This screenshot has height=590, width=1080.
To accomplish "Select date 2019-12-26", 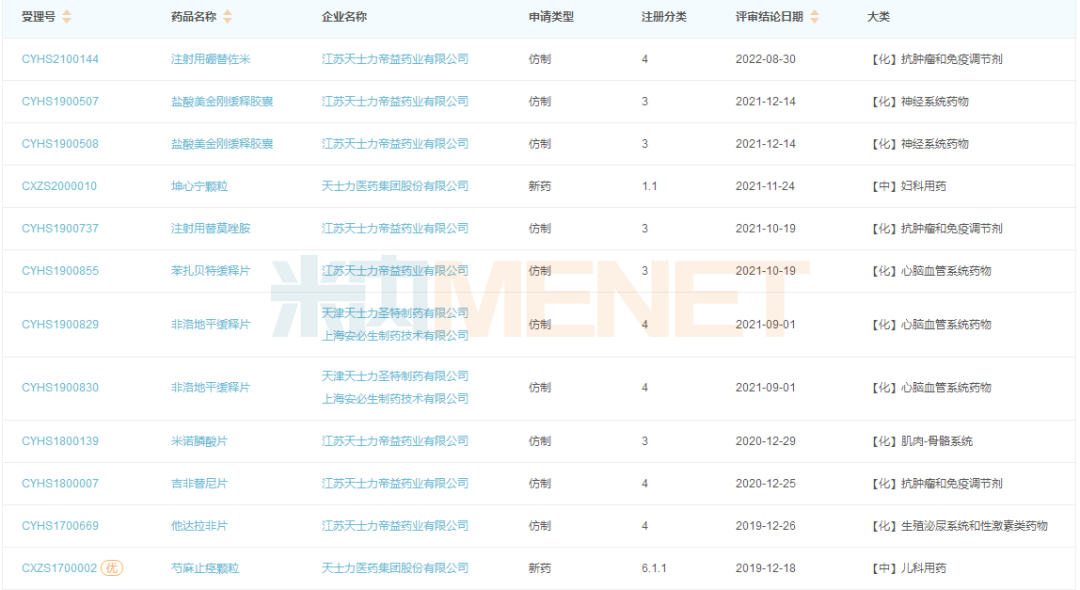I will click(x=765, y=526).
